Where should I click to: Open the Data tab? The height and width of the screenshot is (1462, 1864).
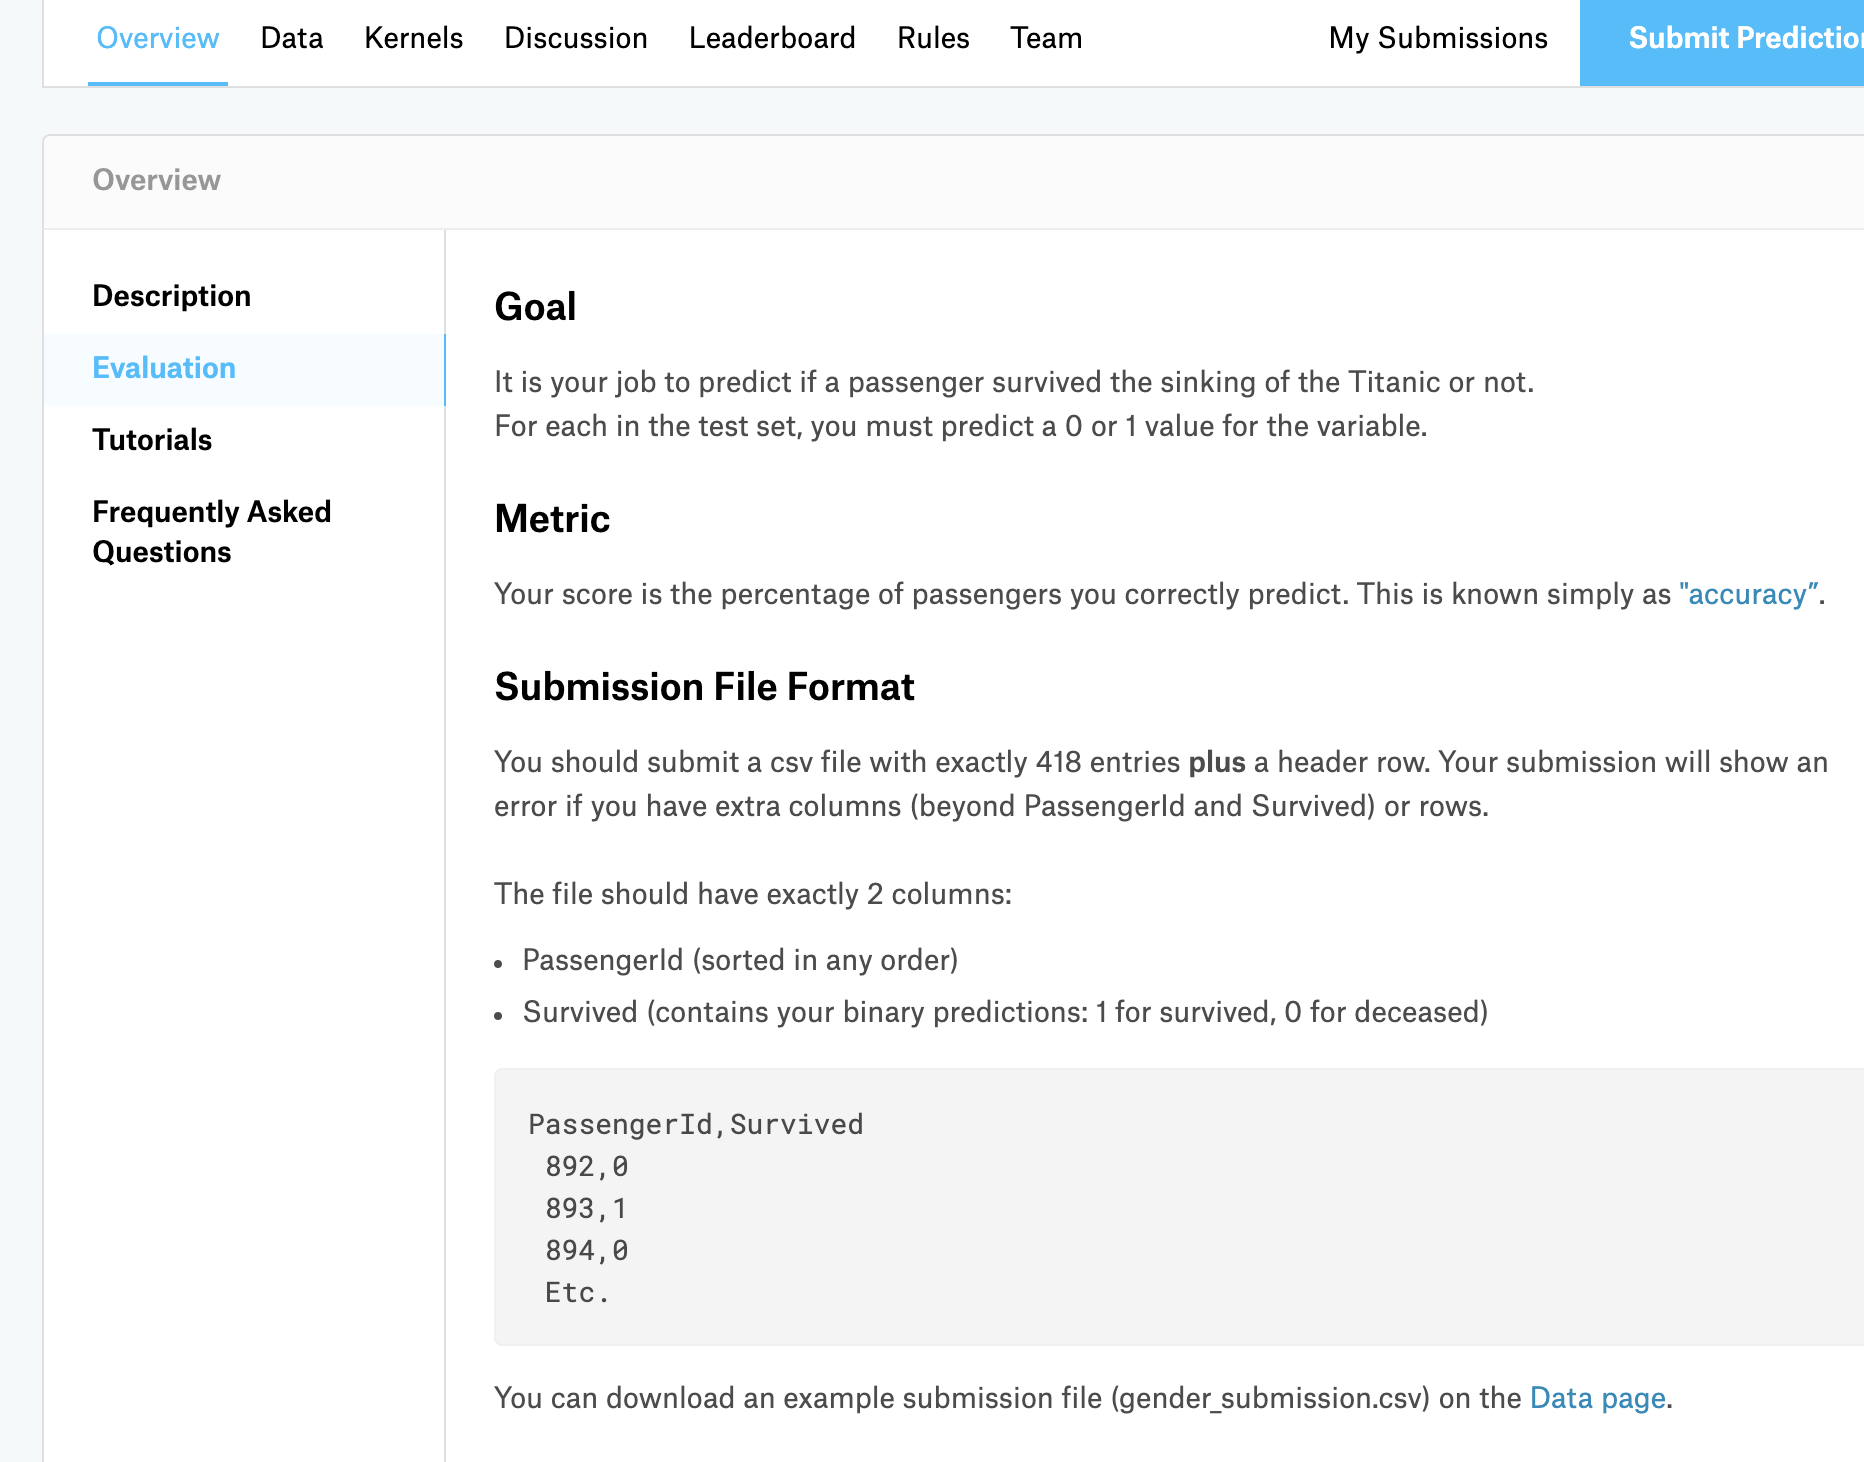coord(292,38)
